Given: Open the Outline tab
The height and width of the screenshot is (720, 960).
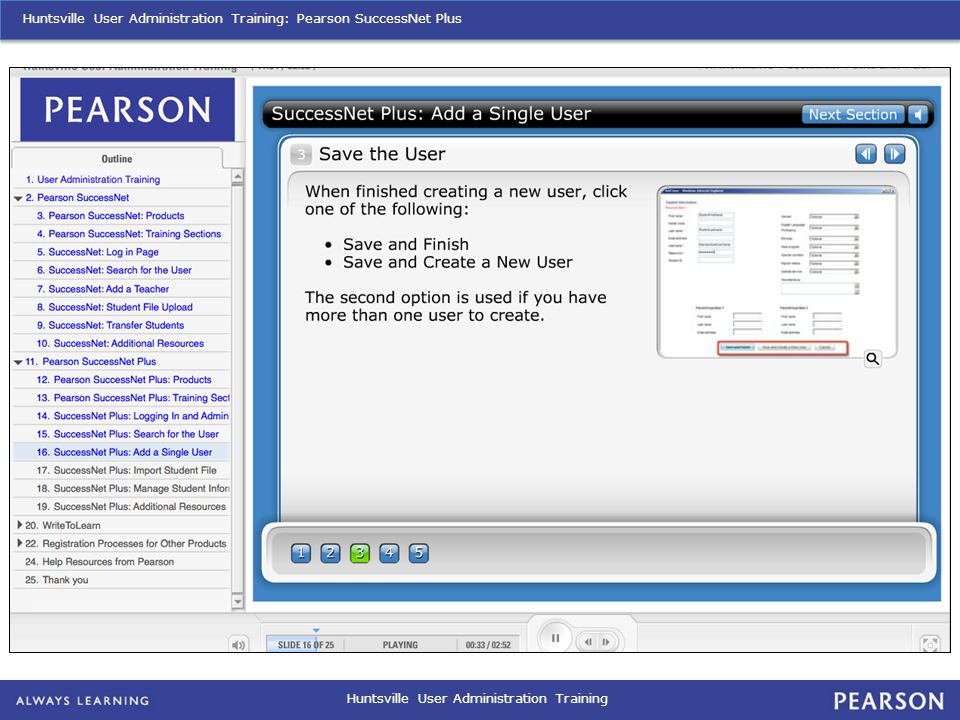Looking at the screenshot, I should click(x=116, y=159).
